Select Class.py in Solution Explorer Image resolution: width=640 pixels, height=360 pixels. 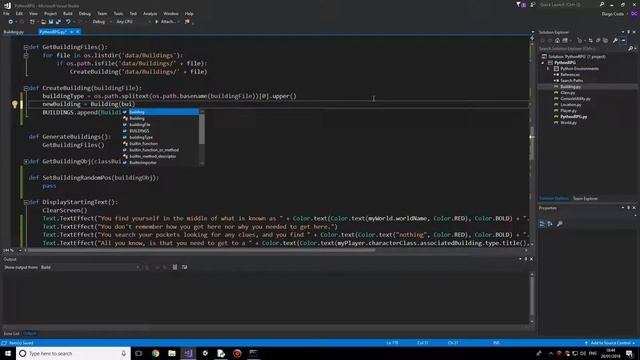click(567, 93)
